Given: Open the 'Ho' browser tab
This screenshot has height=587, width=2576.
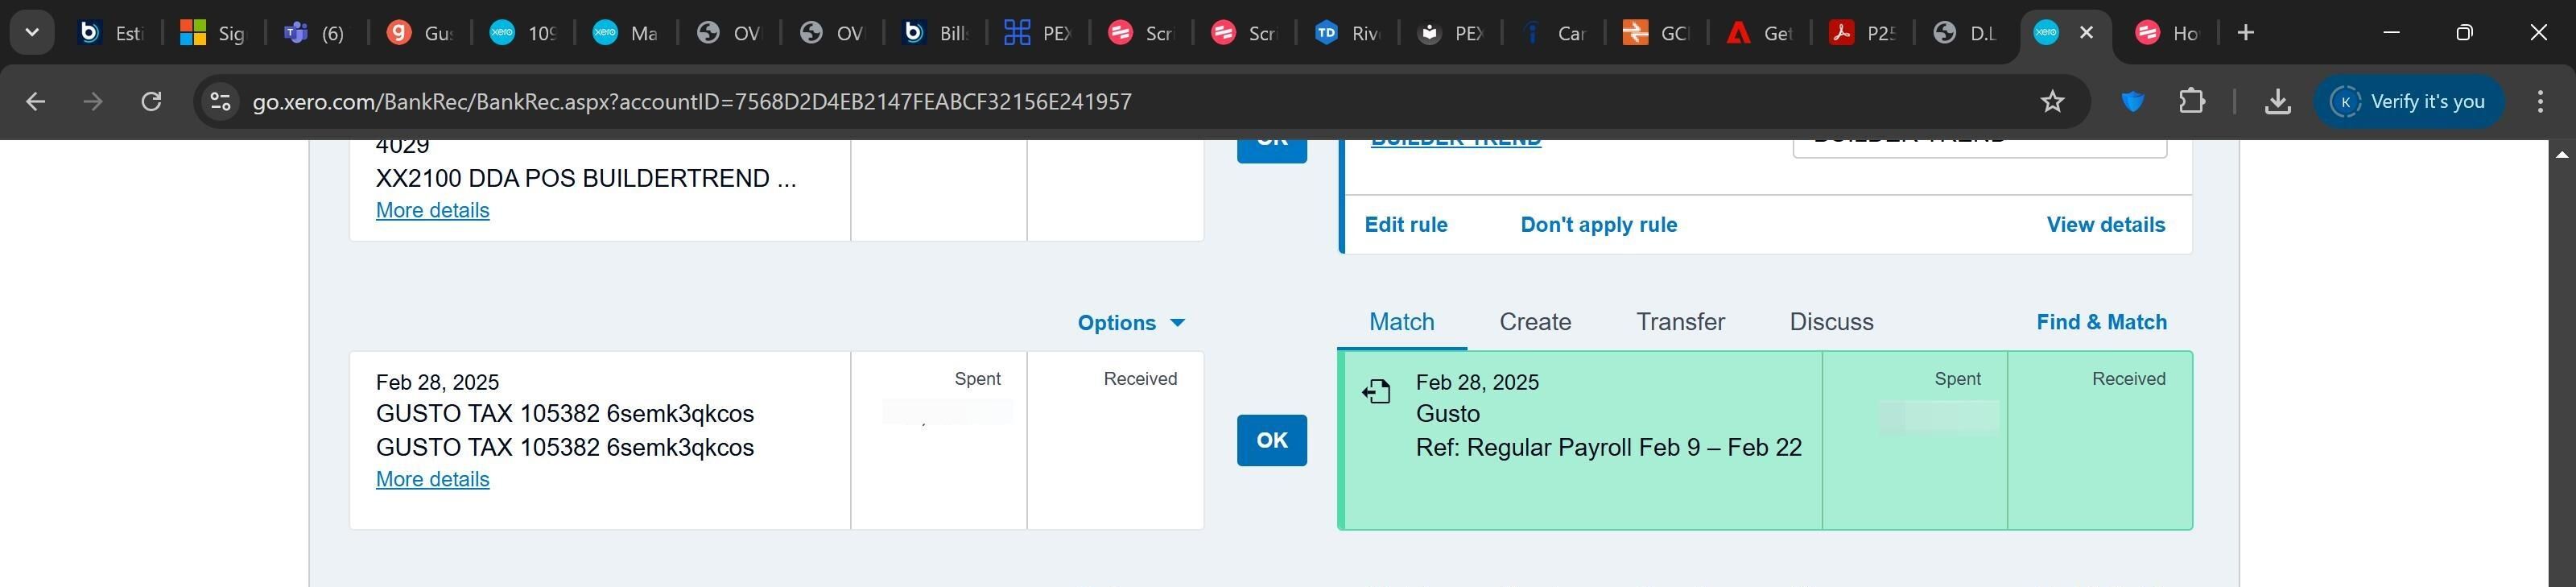Looking at the screenshot, I should (2168, 33).
